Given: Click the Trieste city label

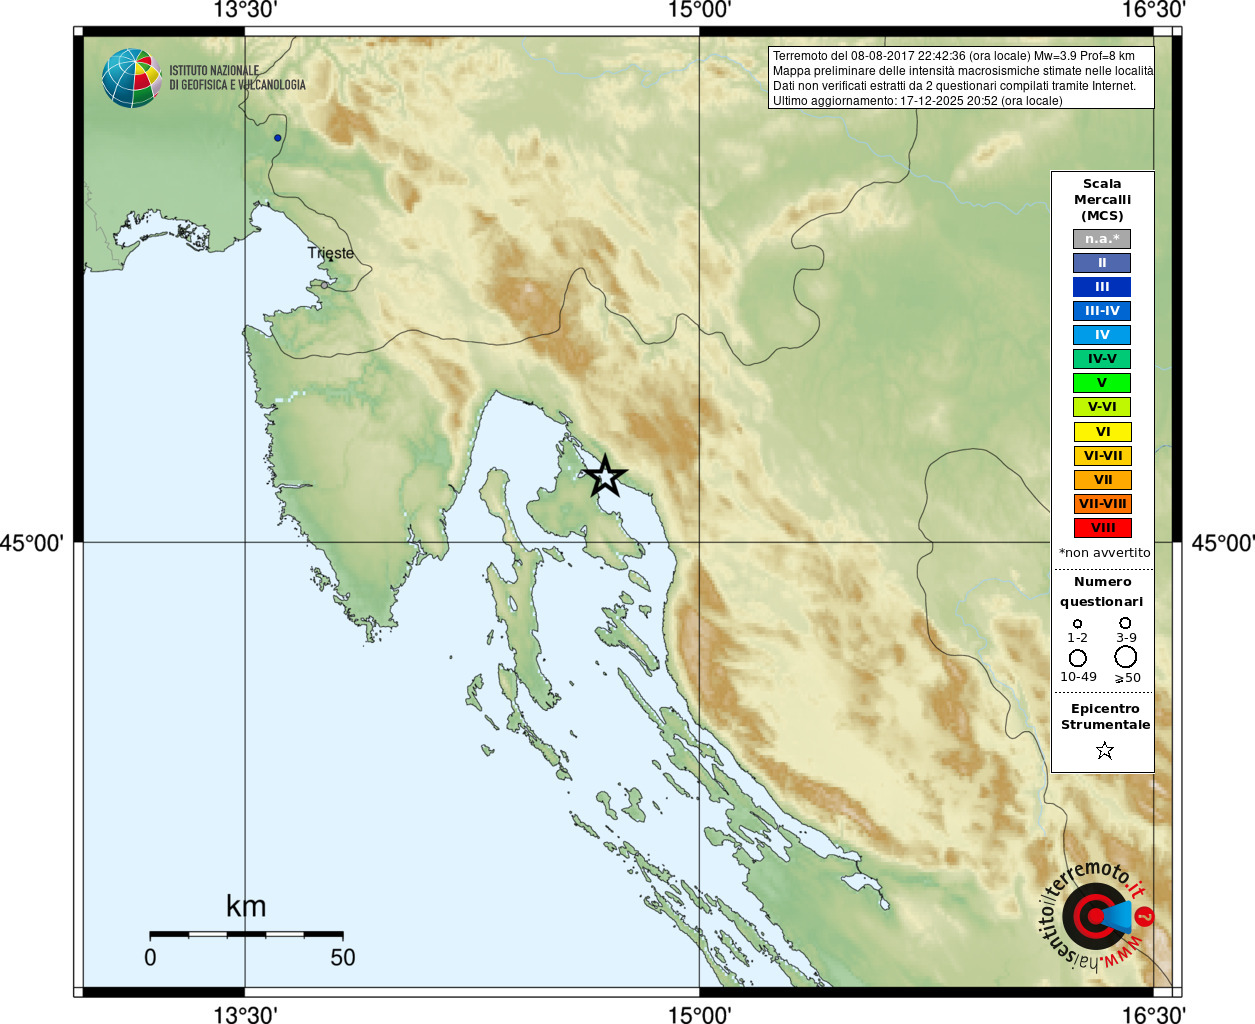Looking at the screenshot, I should [331, 254].
